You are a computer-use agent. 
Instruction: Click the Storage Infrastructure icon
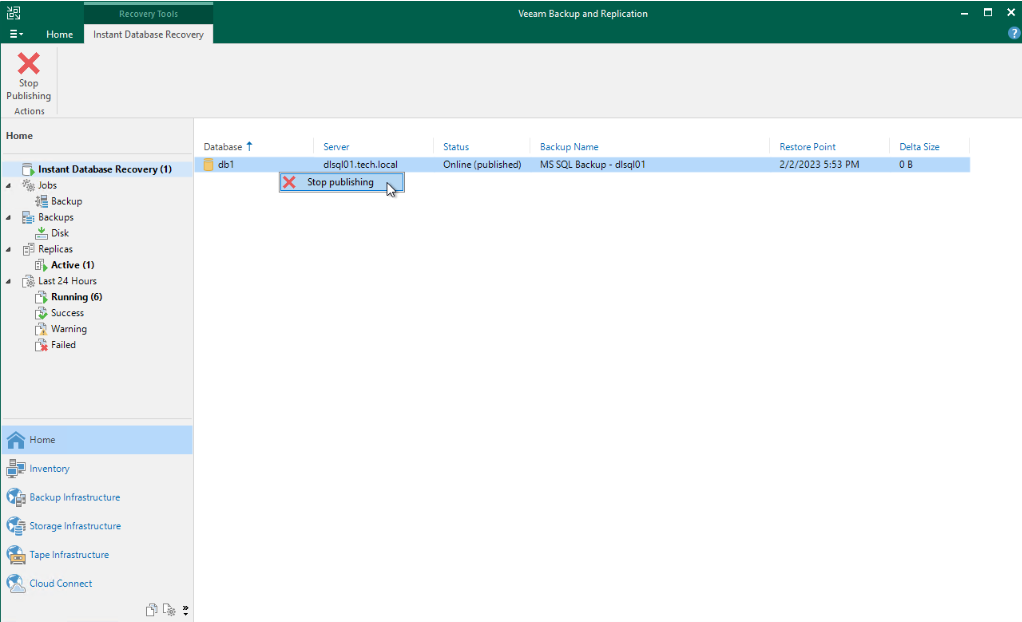15,526
